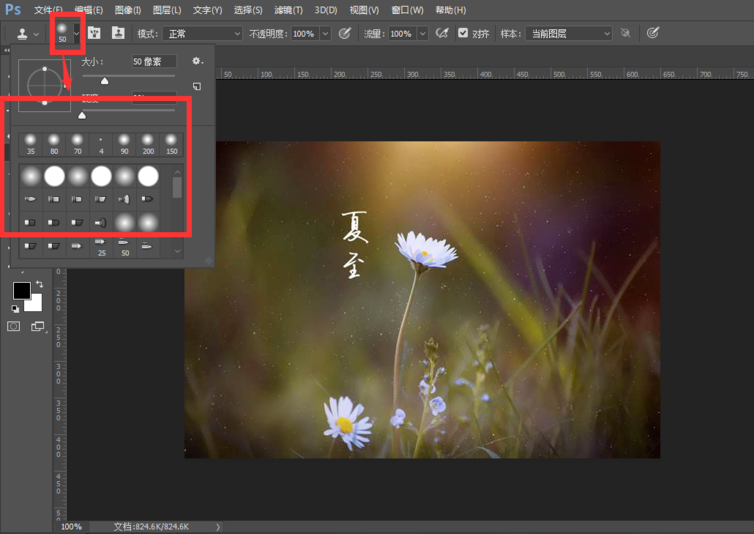The height and width of the screenshot is (534, 754).
Task: Click the Clone Stamp tool preset icon
Action: [x=22, y=33]
